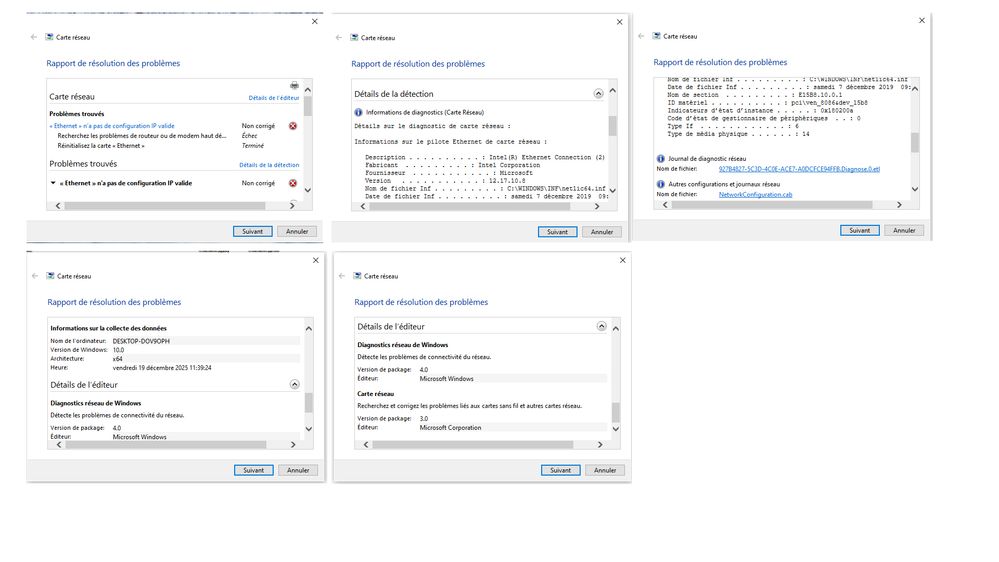Screen dimensions: 999x562
Task: Click scroll down arrow in Problèmes trouvés report
Action: tap(308, 190)
